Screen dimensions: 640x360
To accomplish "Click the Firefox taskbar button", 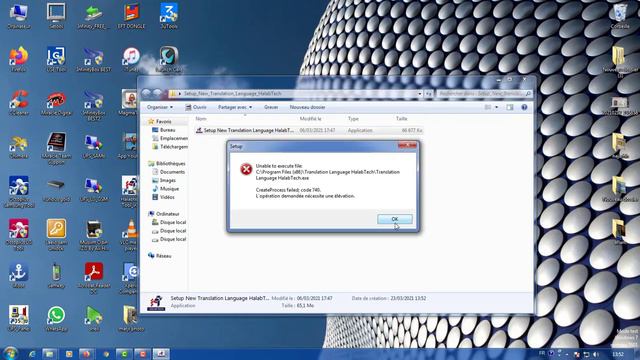I will pos(86,354).
